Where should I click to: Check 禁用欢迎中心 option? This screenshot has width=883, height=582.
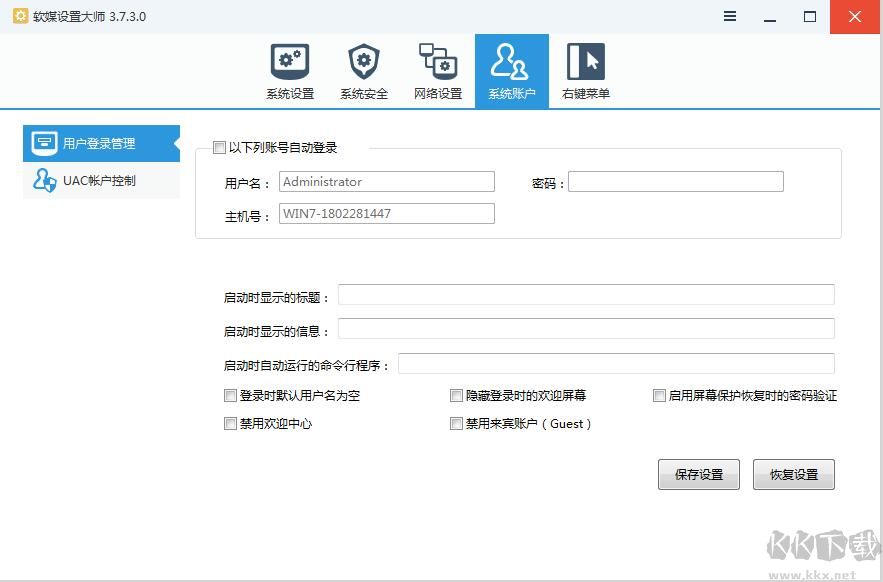[230, 424]
